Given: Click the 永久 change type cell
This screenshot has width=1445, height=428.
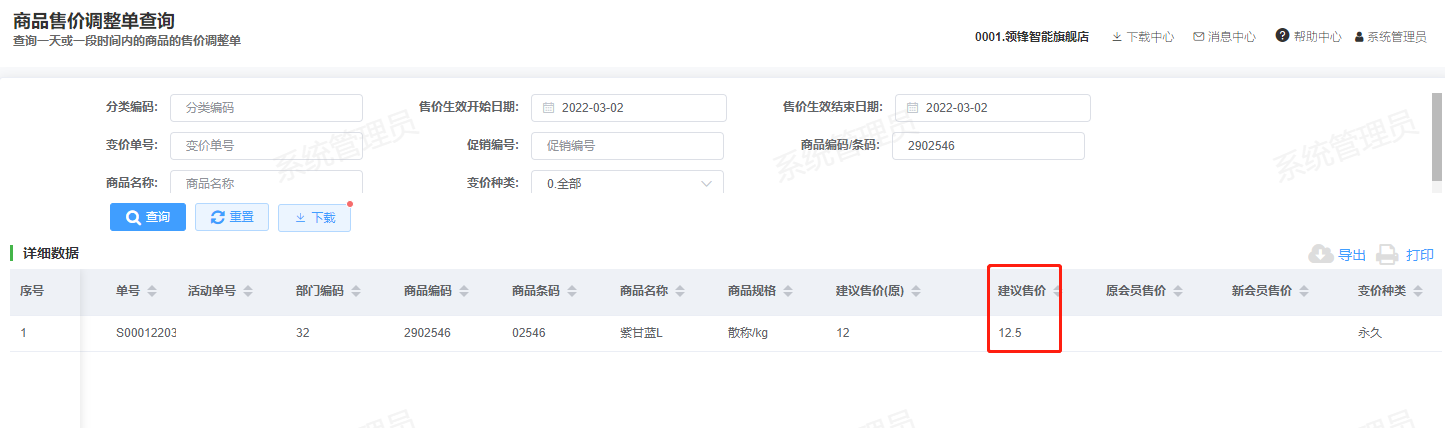Looking at the screenshot, I should tap(1369, 333).
